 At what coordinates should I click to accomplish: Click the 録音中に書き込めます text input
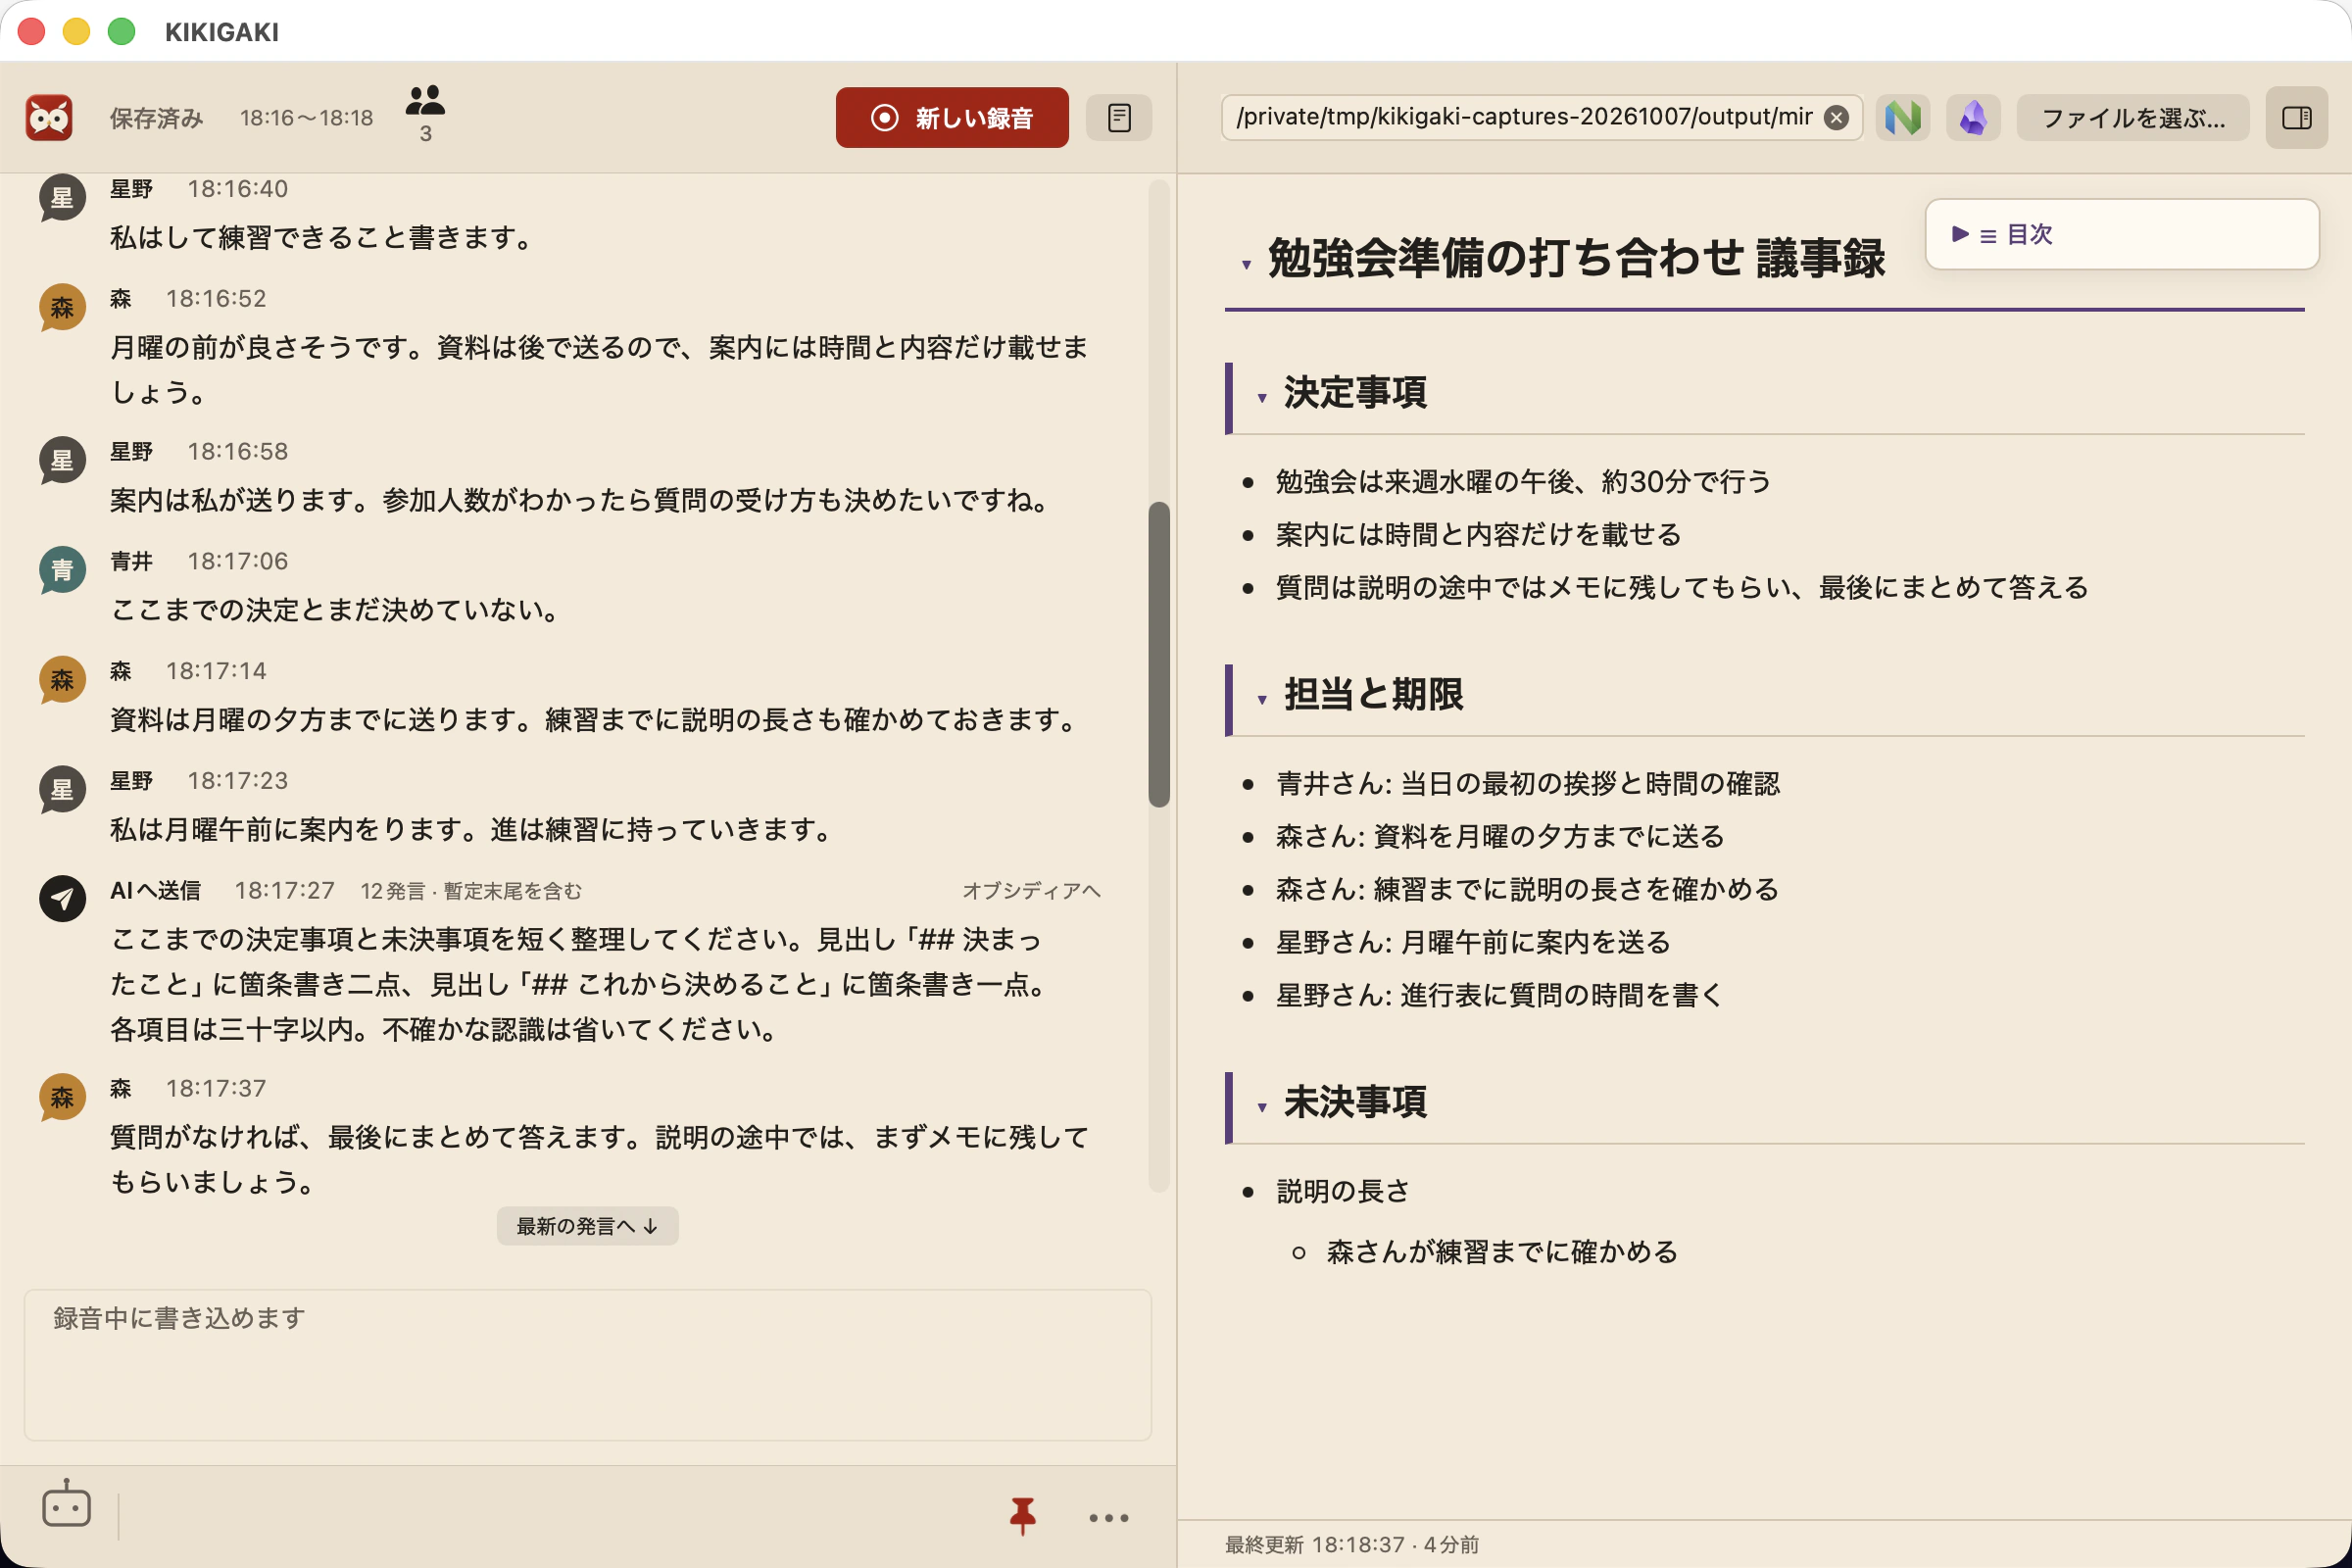click(587, 1365)
